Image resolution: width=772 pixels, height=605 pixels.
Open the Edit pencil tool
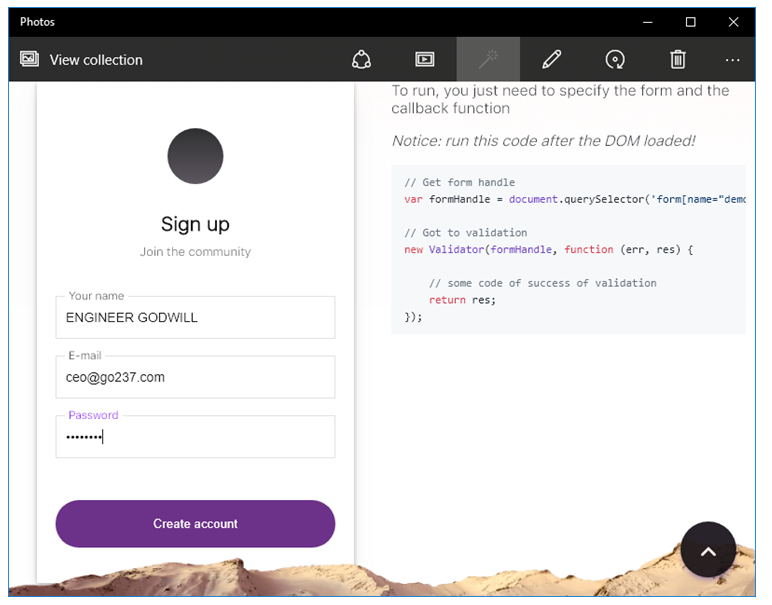click(551, 60)
